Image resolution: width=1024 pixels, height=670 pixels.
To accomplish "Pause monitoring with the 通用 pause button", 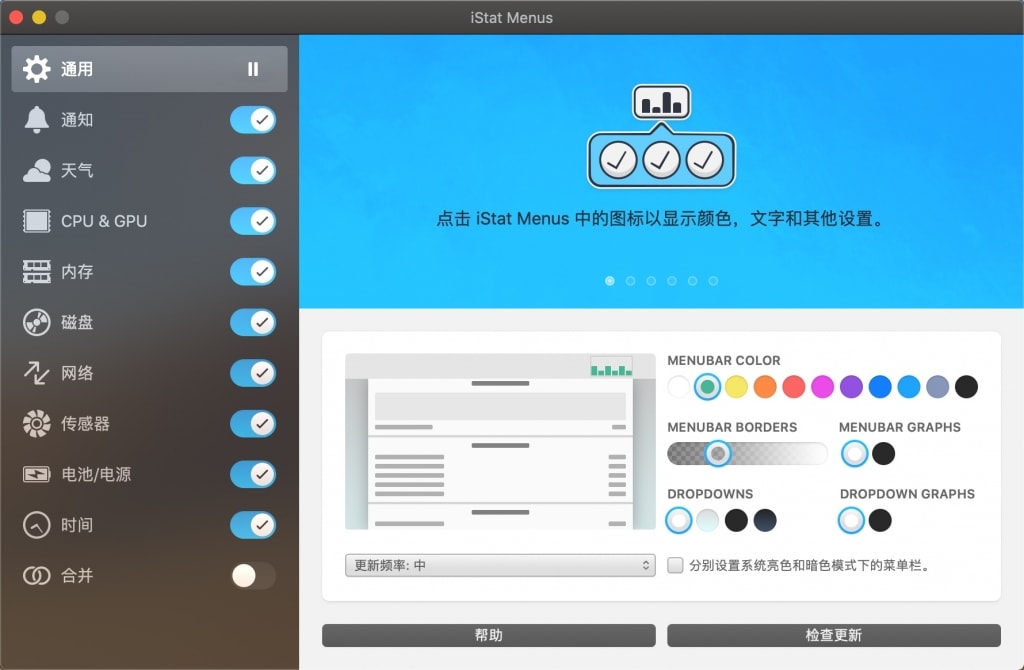I will [x=253, y=69].
